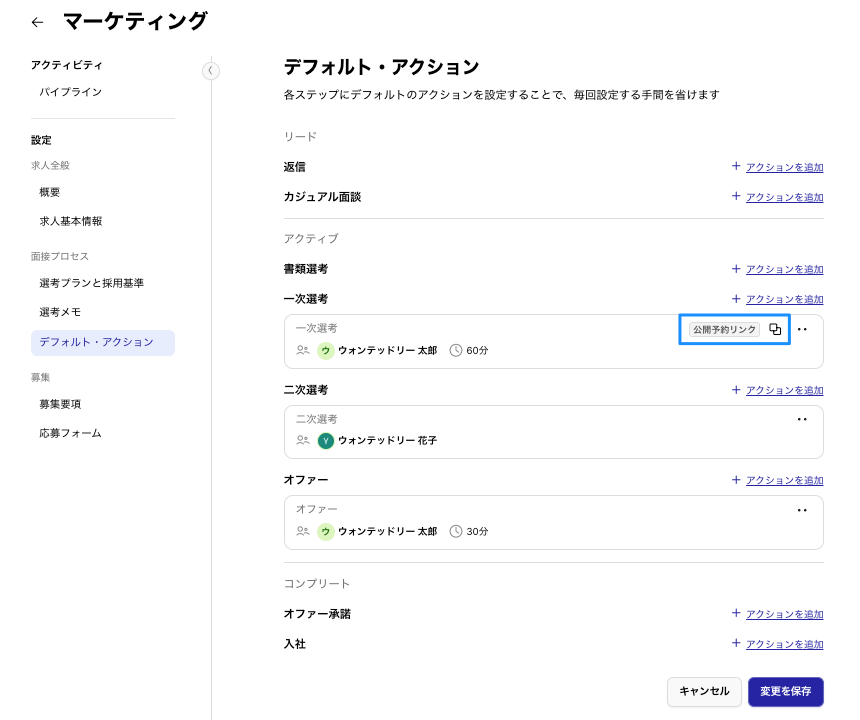Collapse the left sidebar with chevron button
This screenshot has width=860, height=720.
click(x=210, y=71)
